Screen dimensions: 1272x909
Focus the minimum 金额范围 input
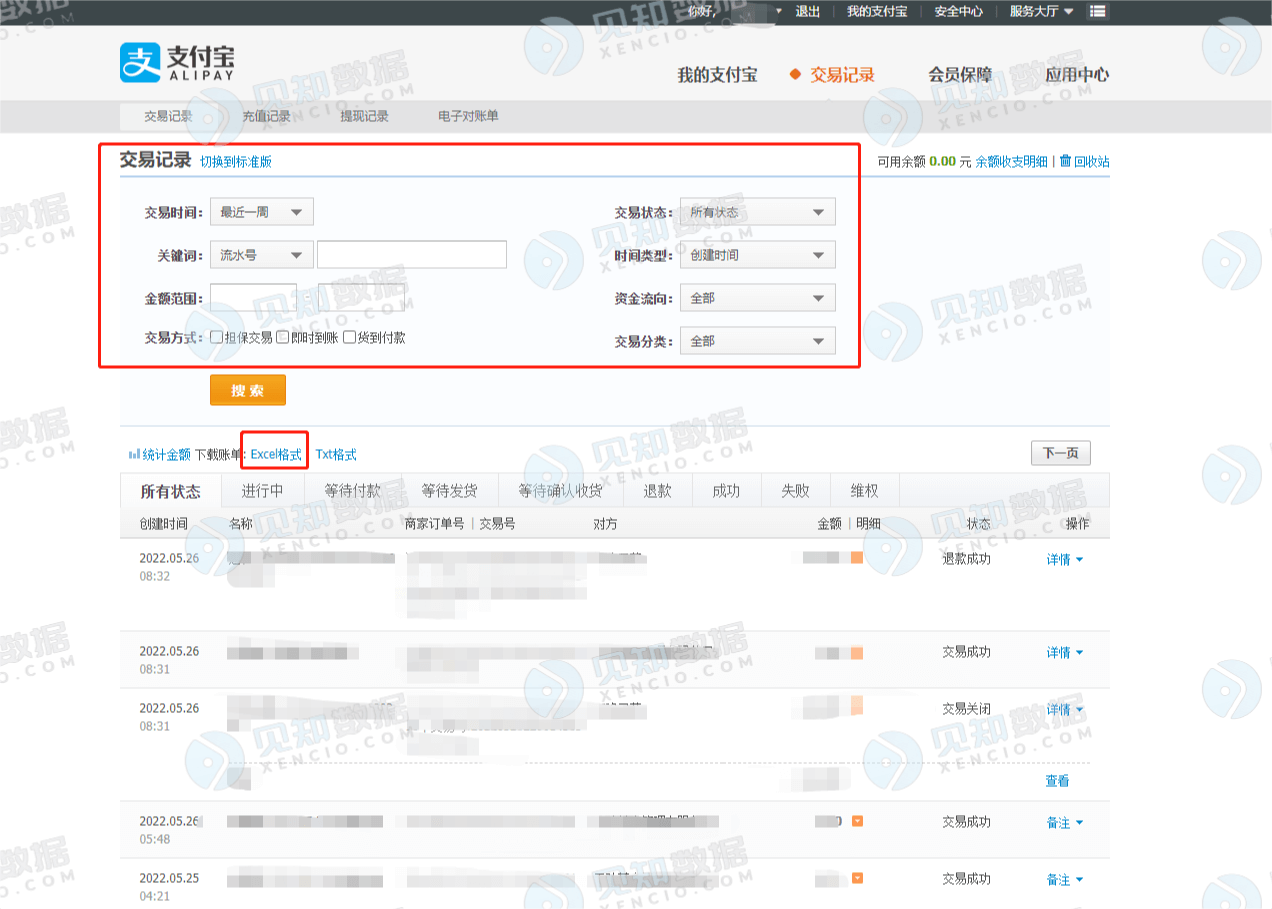[253, 298]
